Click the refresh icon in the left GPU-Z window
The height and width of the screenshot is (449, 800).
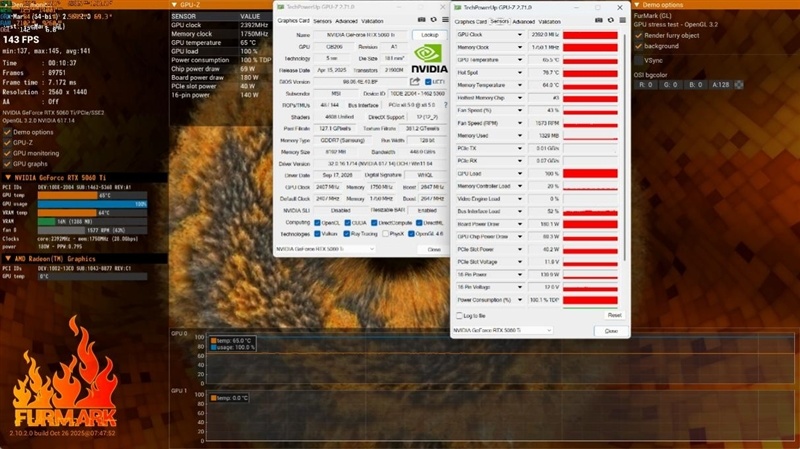coord(434,20)
